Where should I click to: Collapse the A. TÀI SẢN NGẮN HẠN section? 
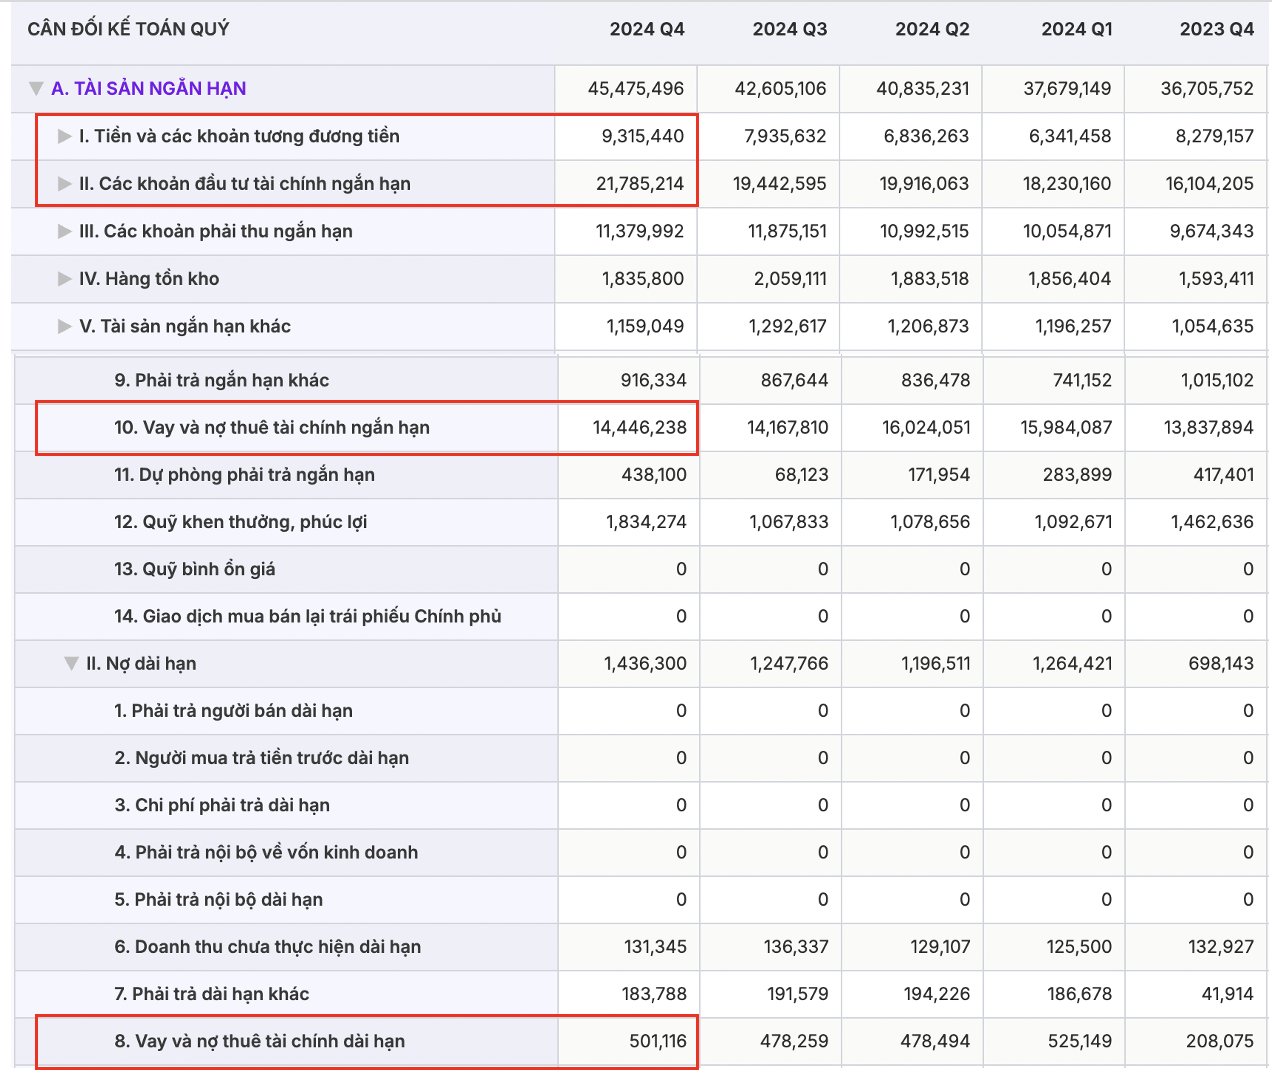[36, 89]
